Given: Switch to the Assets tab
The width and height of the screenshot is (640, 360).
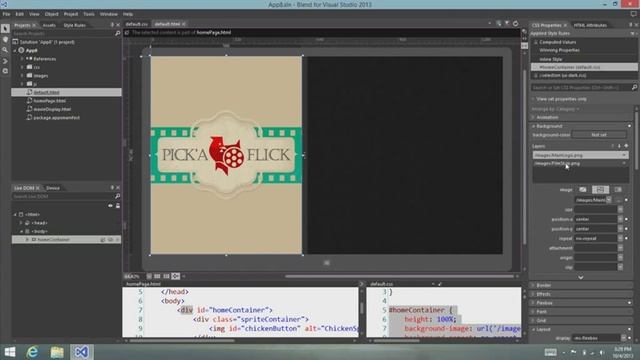Looking at the screenshot, I should 49,25.
